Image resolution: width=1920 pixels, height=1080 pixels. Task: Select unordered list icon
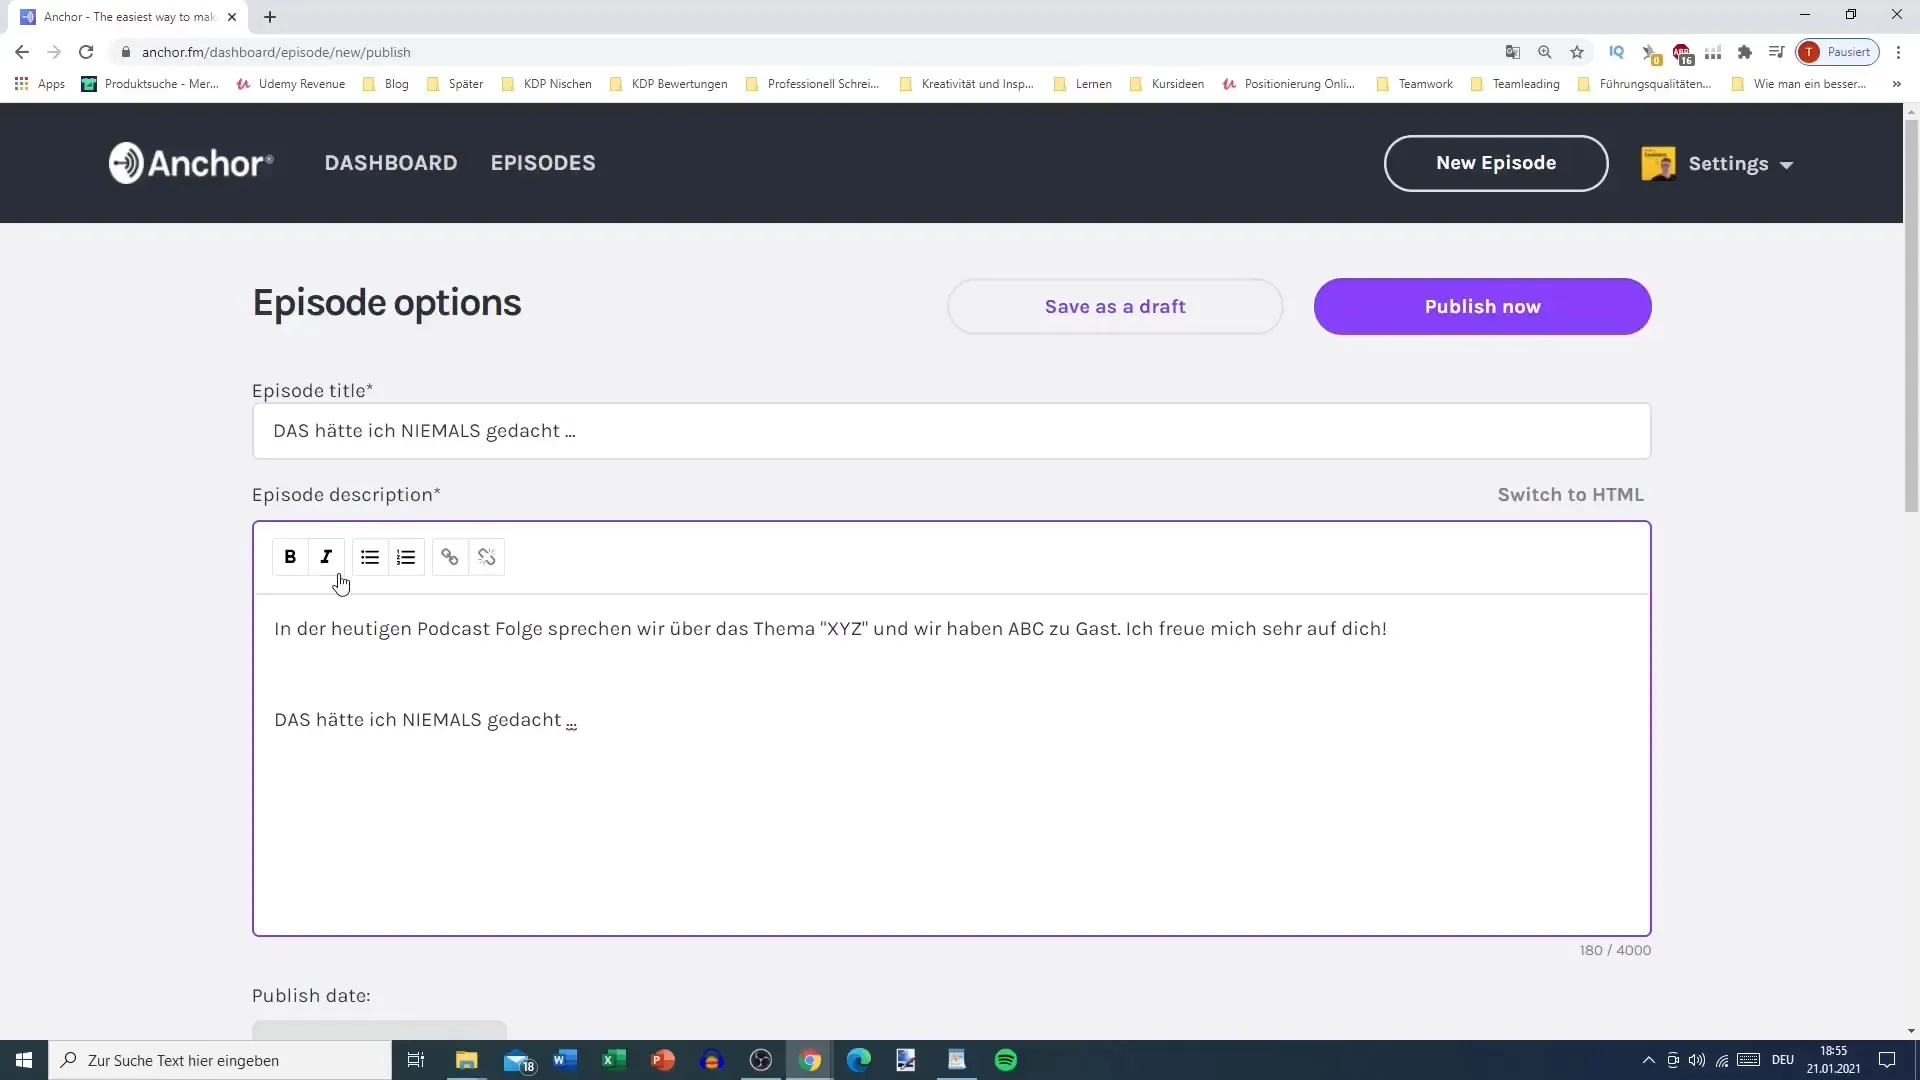369,556
